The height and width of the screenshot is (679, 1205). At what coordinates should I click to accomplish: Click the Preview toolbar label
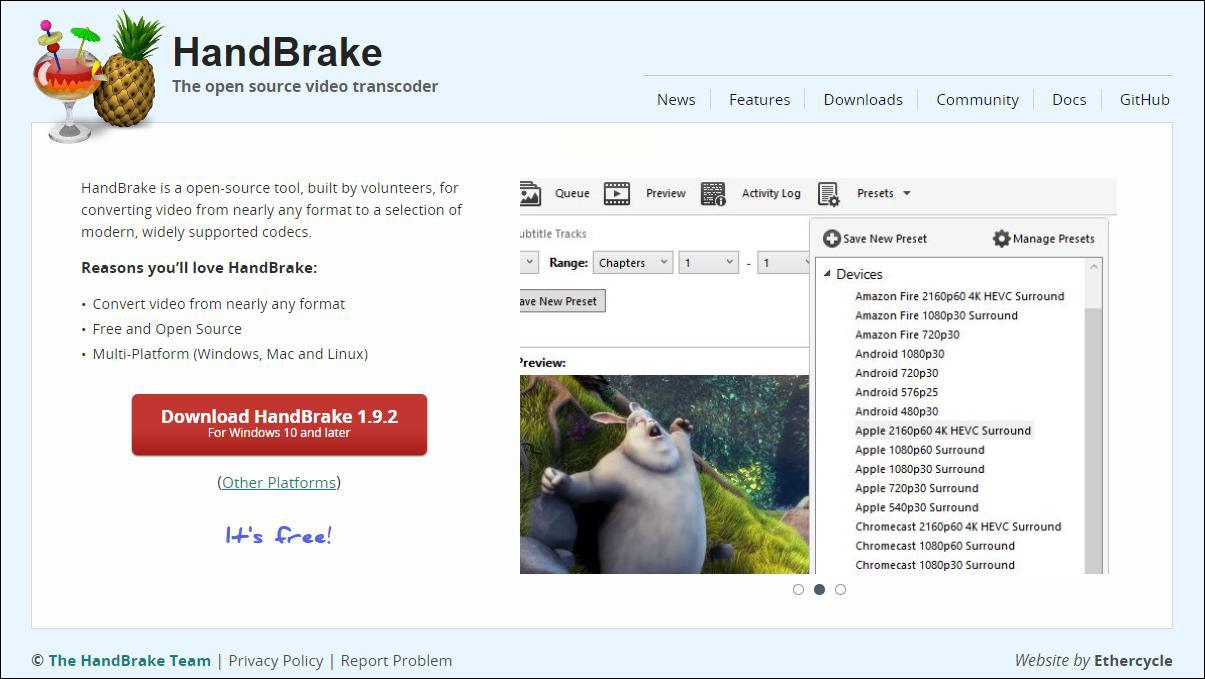click(666, 194)
